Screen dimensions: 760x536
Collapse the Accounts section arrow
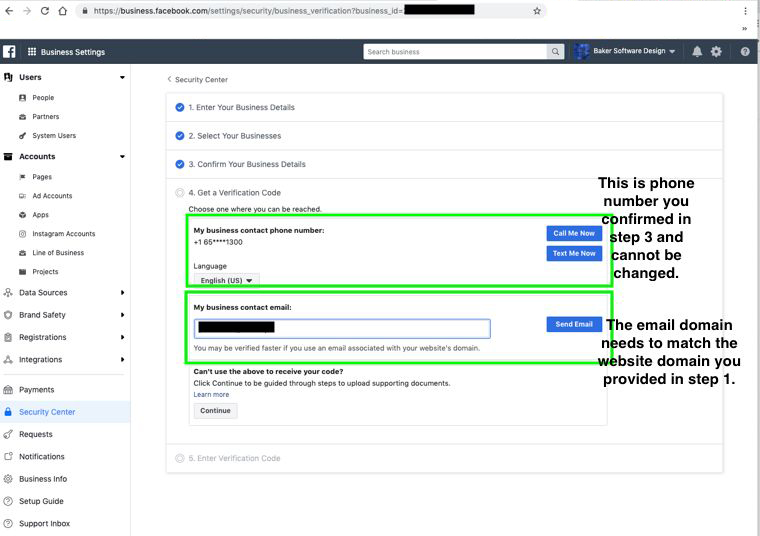[122, 157]
